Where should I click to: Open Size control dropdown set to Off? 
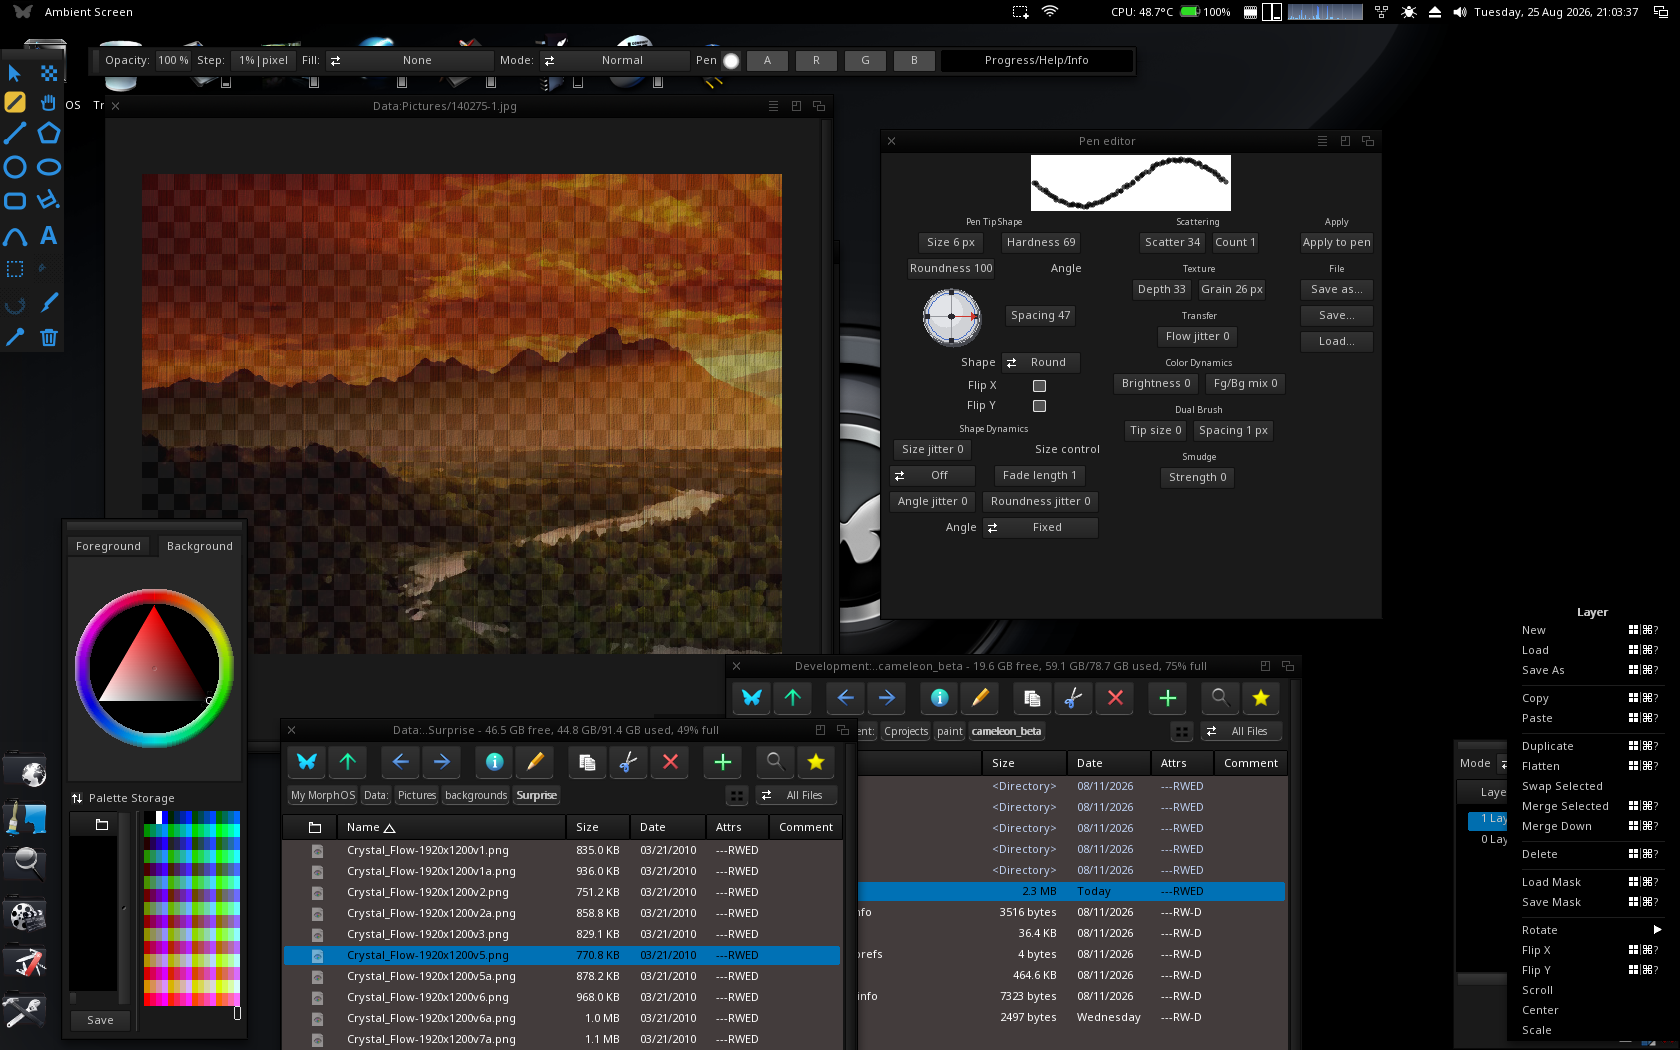pyautogui.click(x=932, y=476)
